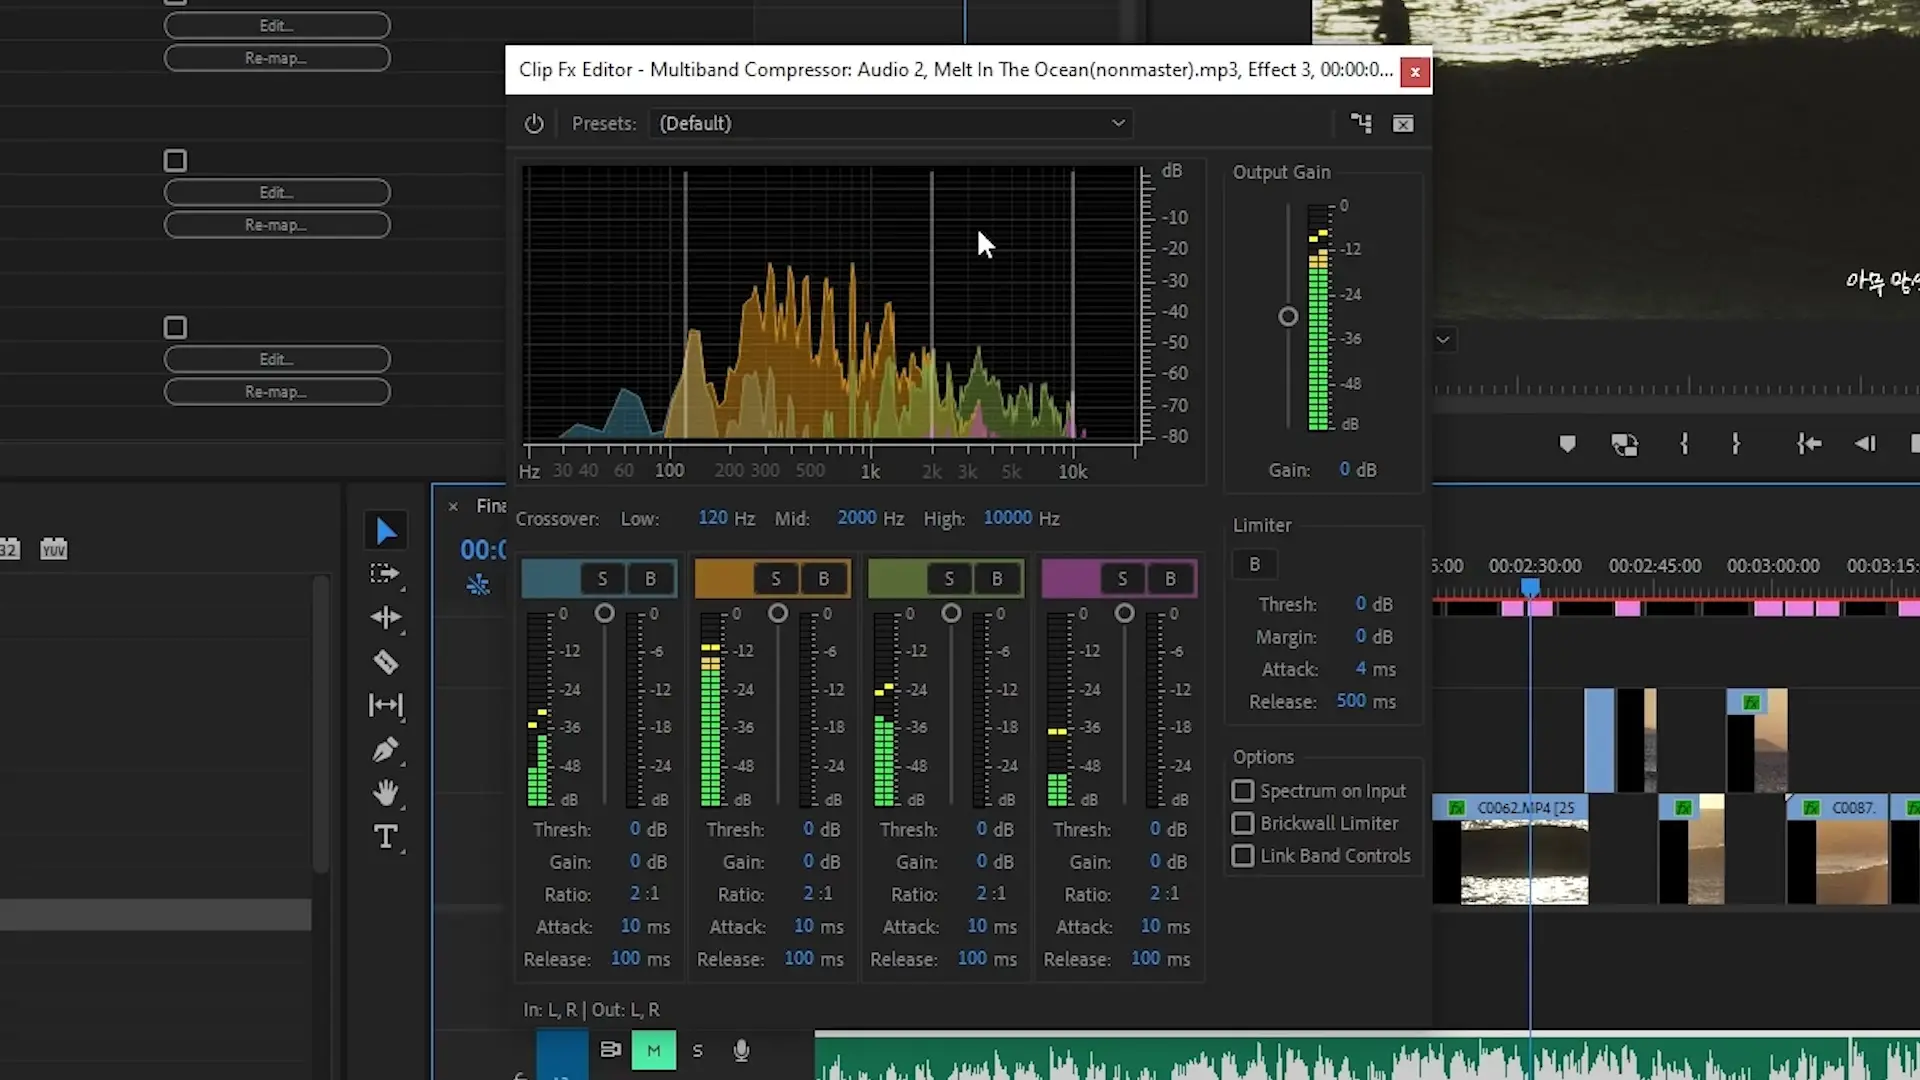Bypass the orange low-mid band
Viewport: 1920px width, 1080px height.
(x=823, y=579)
